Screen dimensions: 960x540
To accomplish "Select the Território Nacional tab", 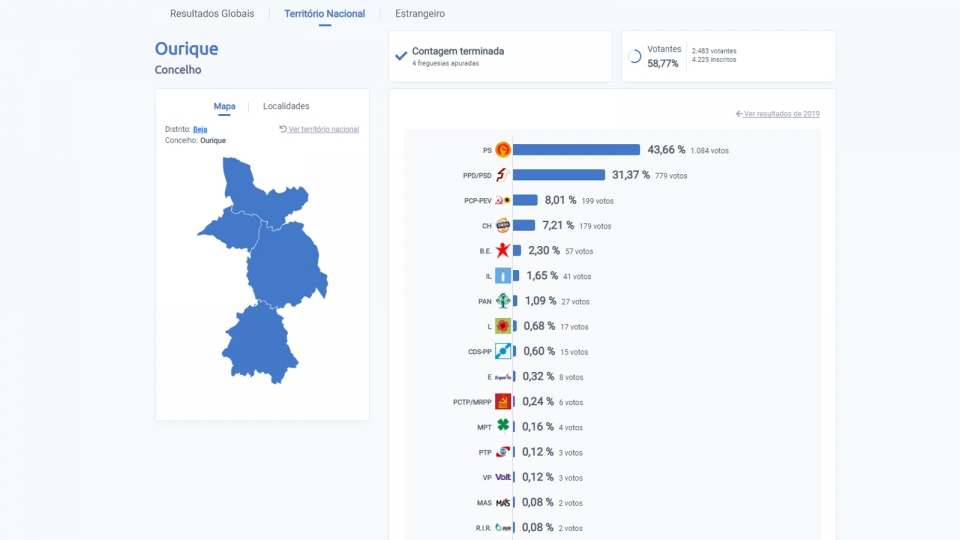I will (x=324, y=13).
